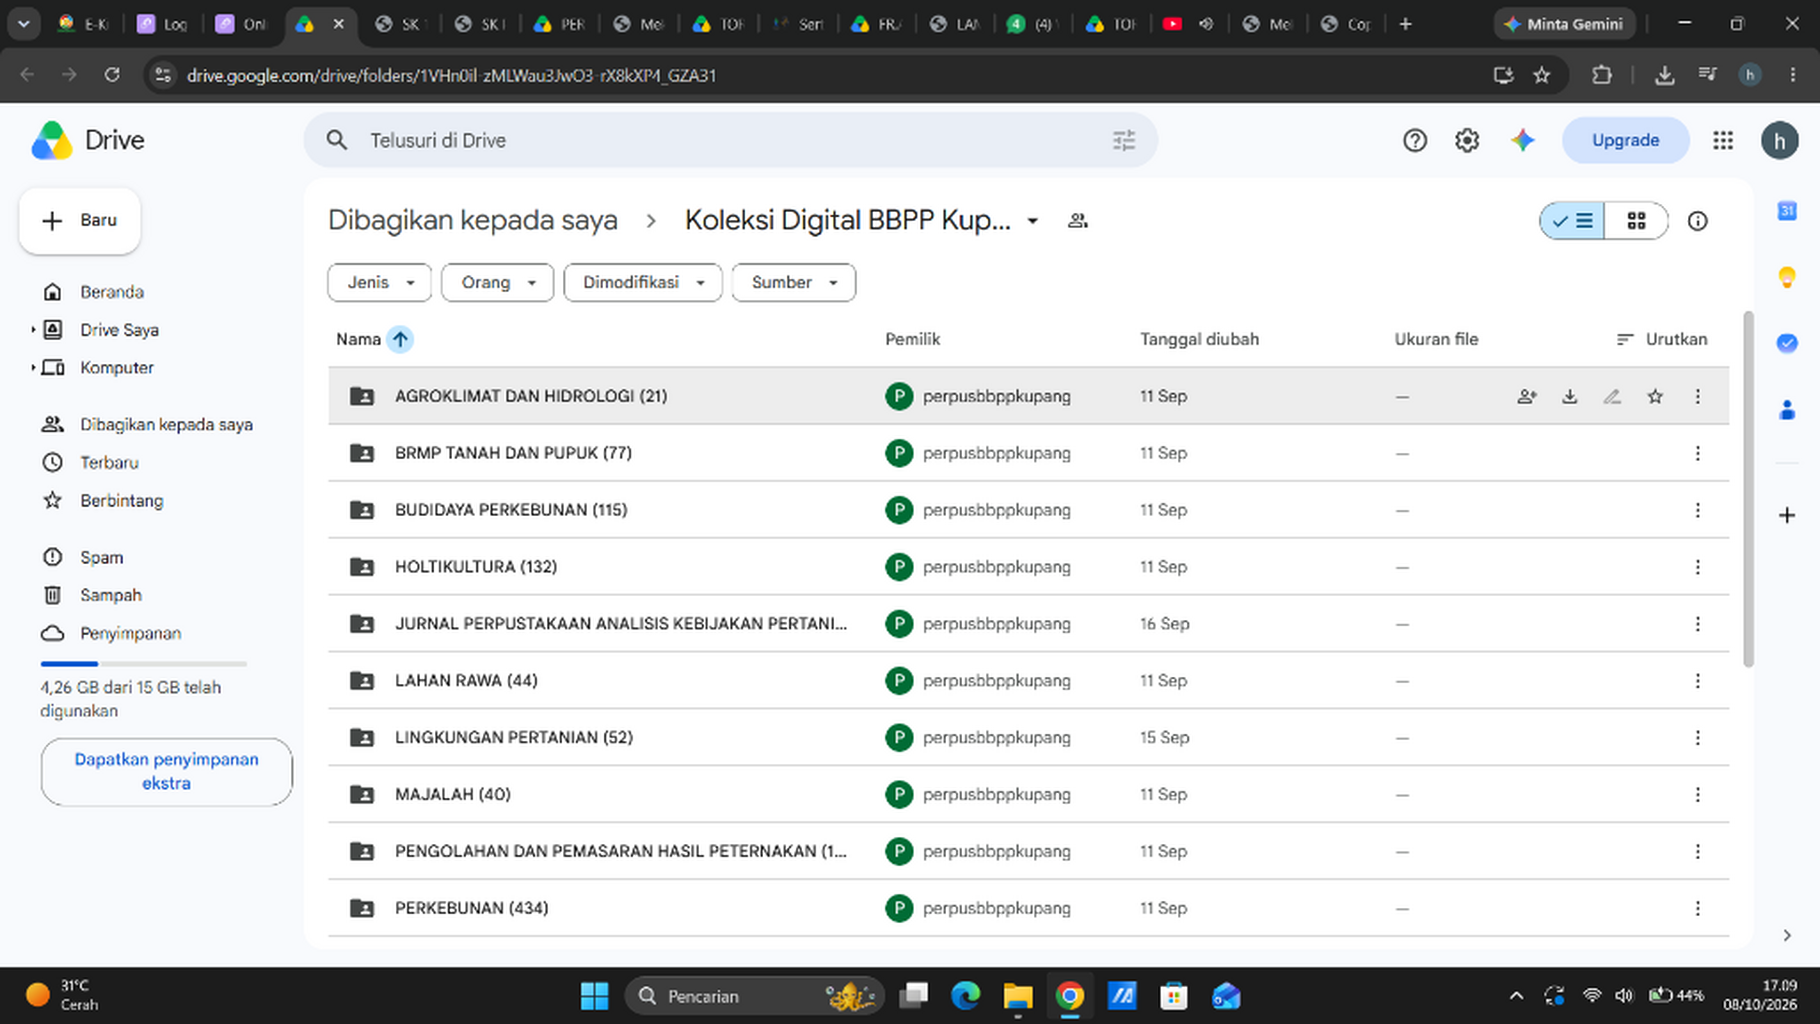Switch to list layout view

[1572, 221]
